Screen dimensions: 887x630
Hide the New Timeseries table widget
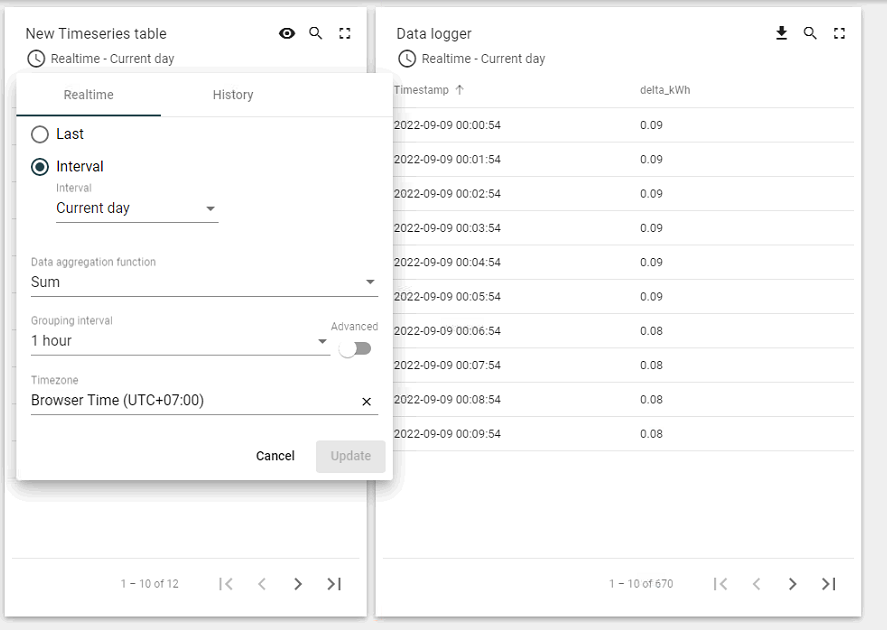287,33
